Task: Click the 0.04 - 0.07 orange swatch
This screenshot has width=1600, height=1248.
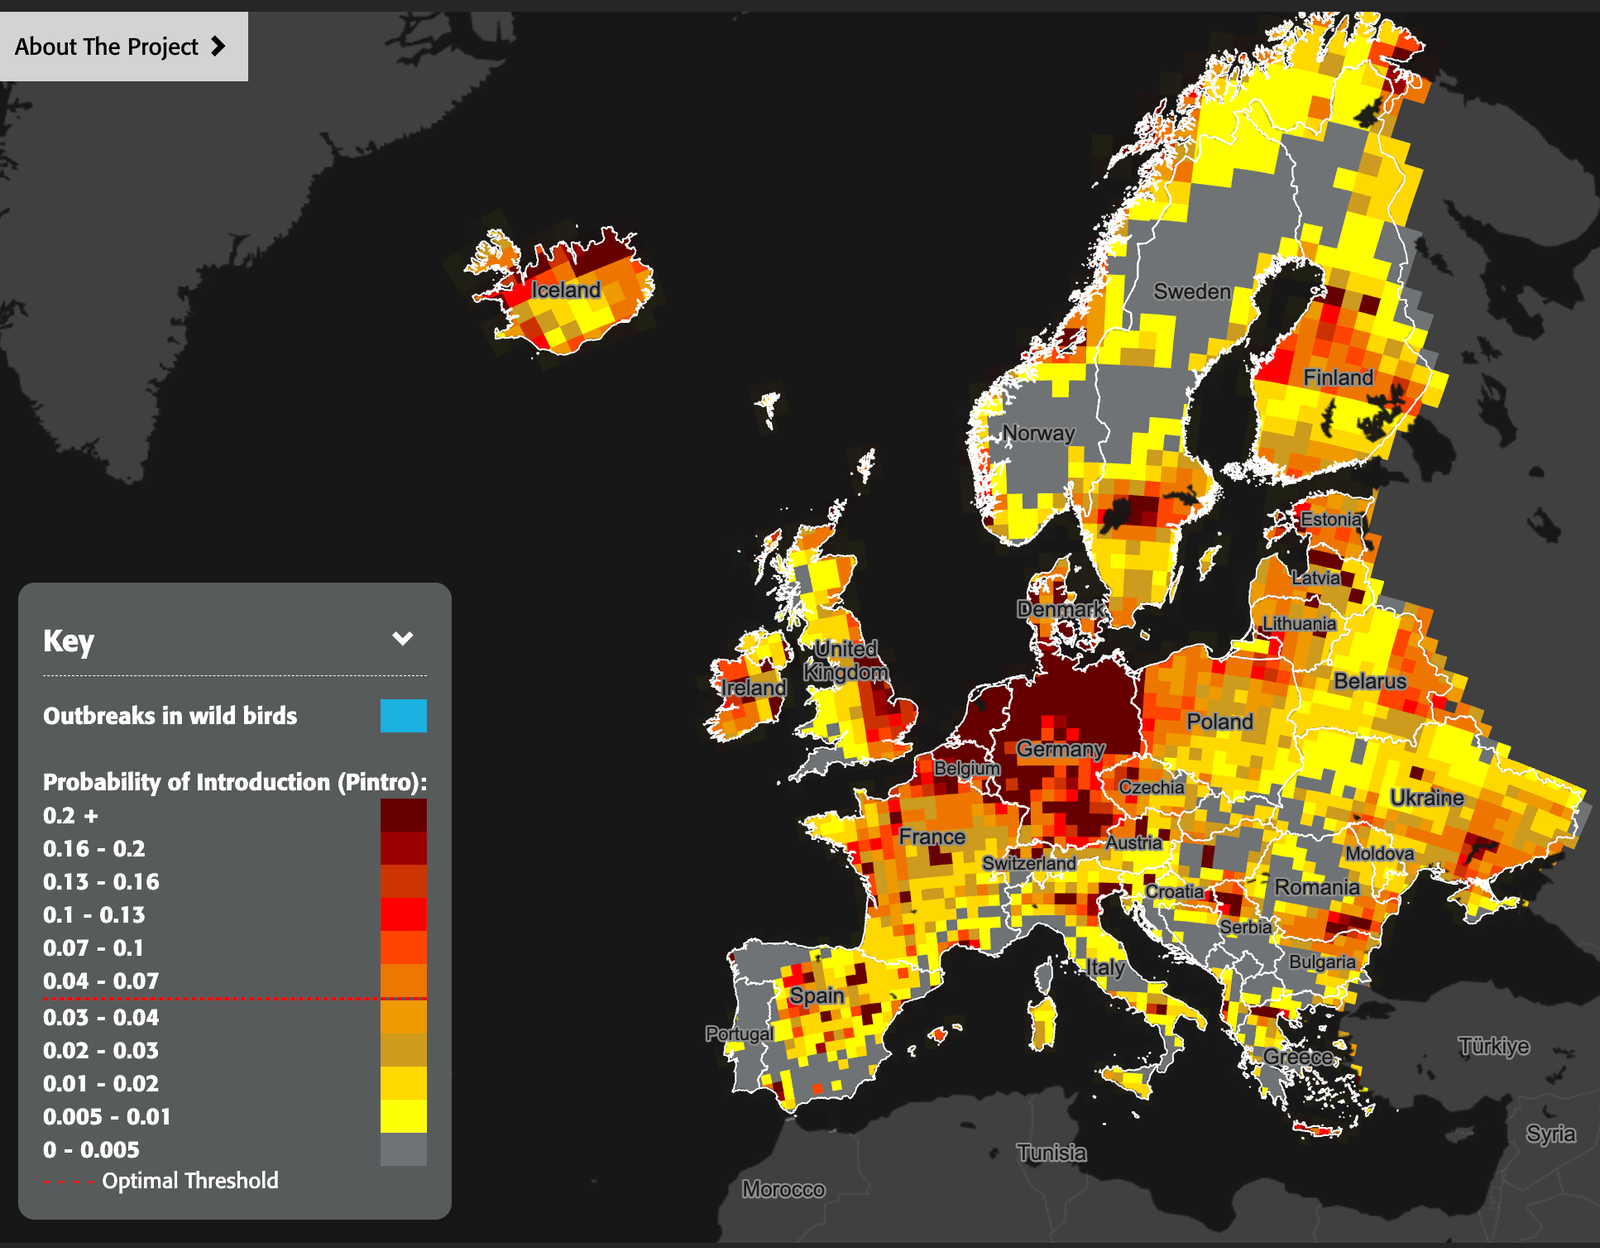Action: [x=403, y=980]
